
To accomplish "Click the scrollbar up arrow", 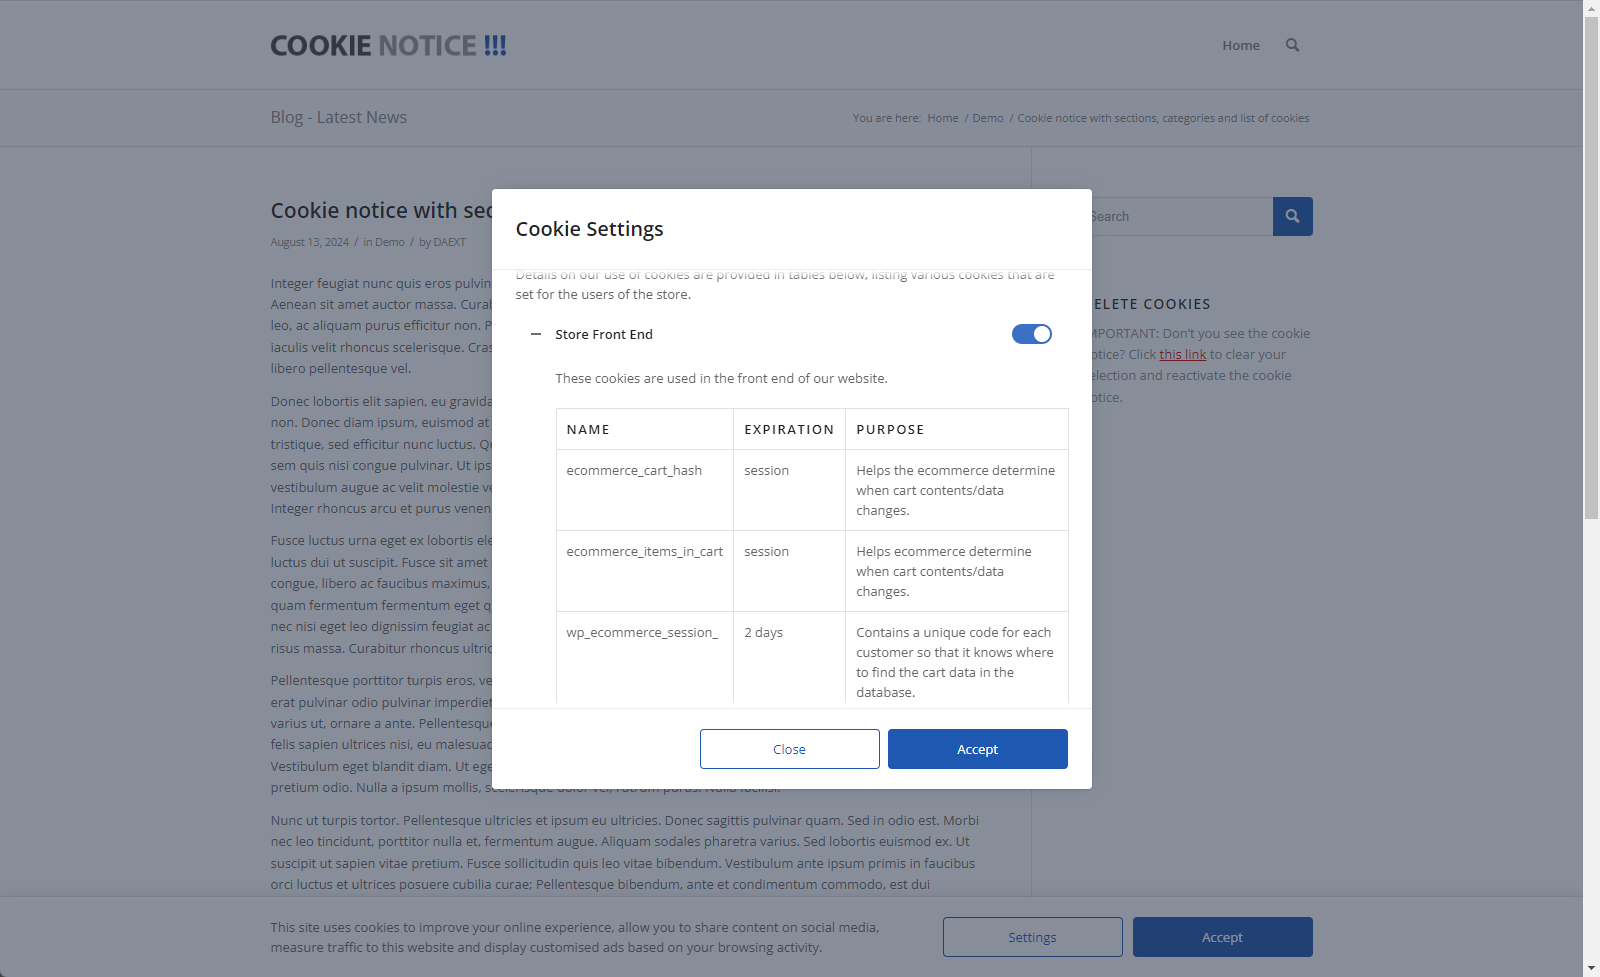I will click(x=1591, y=8).
